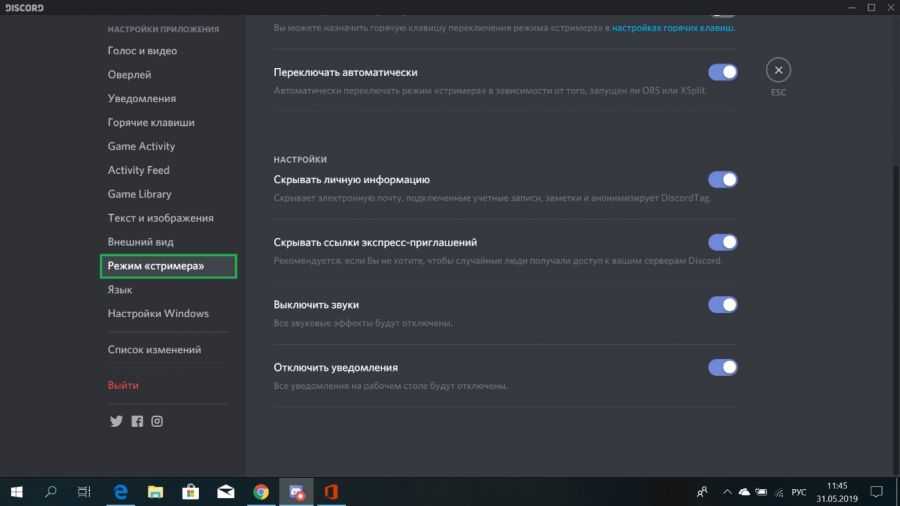900x506 pixels.
Task: Disable "Скрывать личную информацию" toggle
Action: click(722, 180)
